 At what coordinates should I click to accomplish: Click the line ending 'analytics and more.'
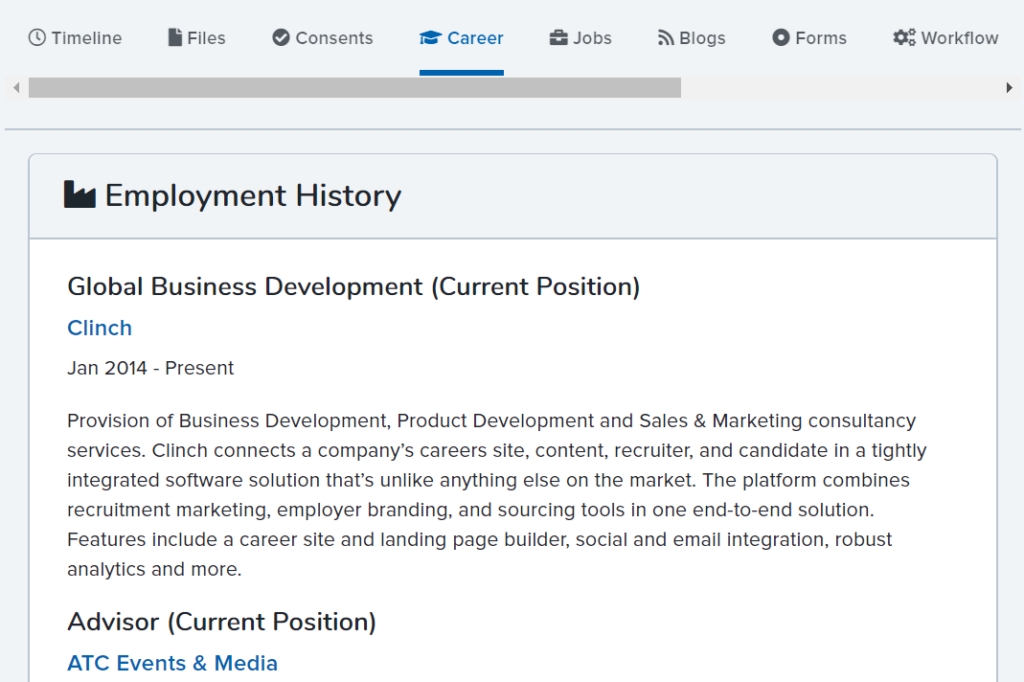tap(154, 569)
